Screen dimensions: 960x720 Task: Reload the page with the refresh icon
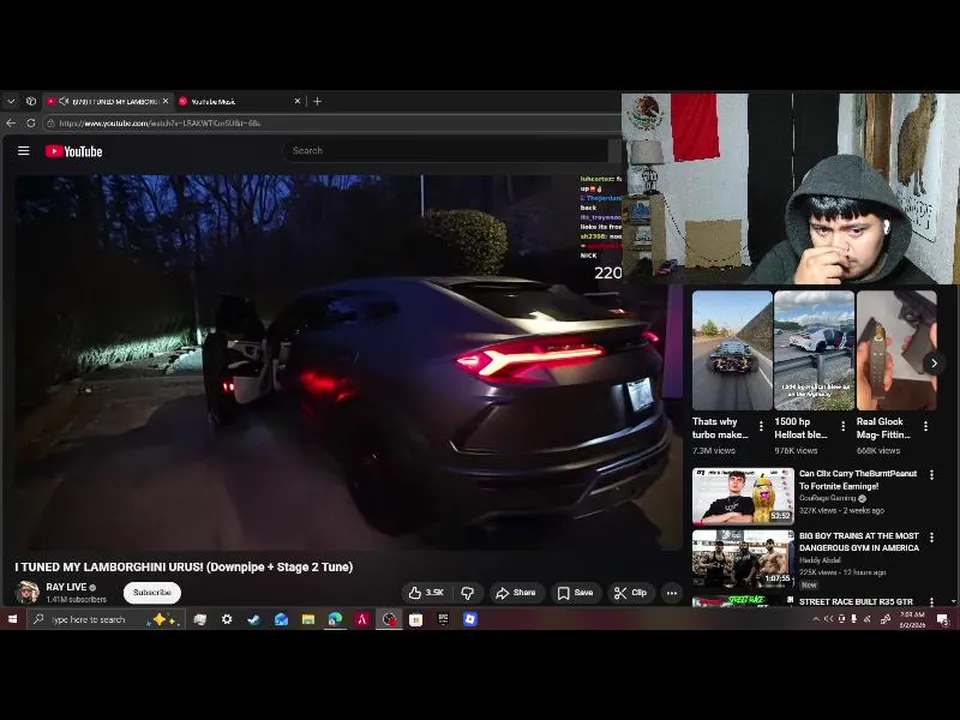(31, 123)
